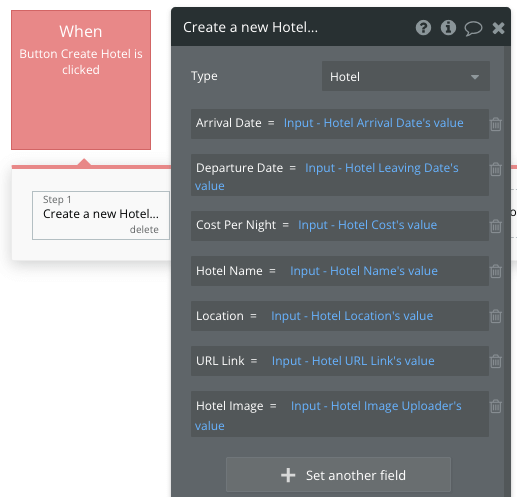Click the Hotel Image field label
The image size is (517, 497).
(230, 406)
